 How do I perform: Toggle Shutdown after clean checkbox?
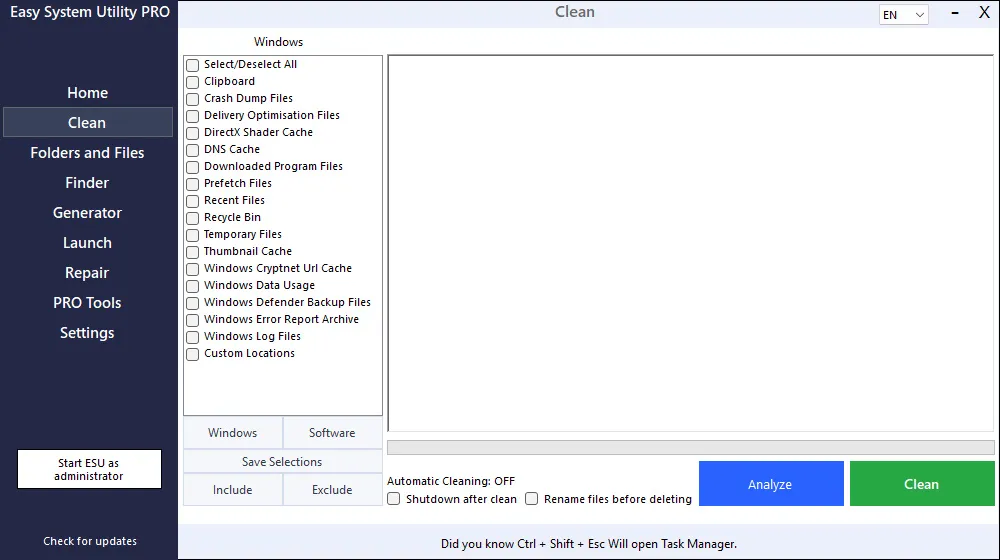click(x=394, y=499)
